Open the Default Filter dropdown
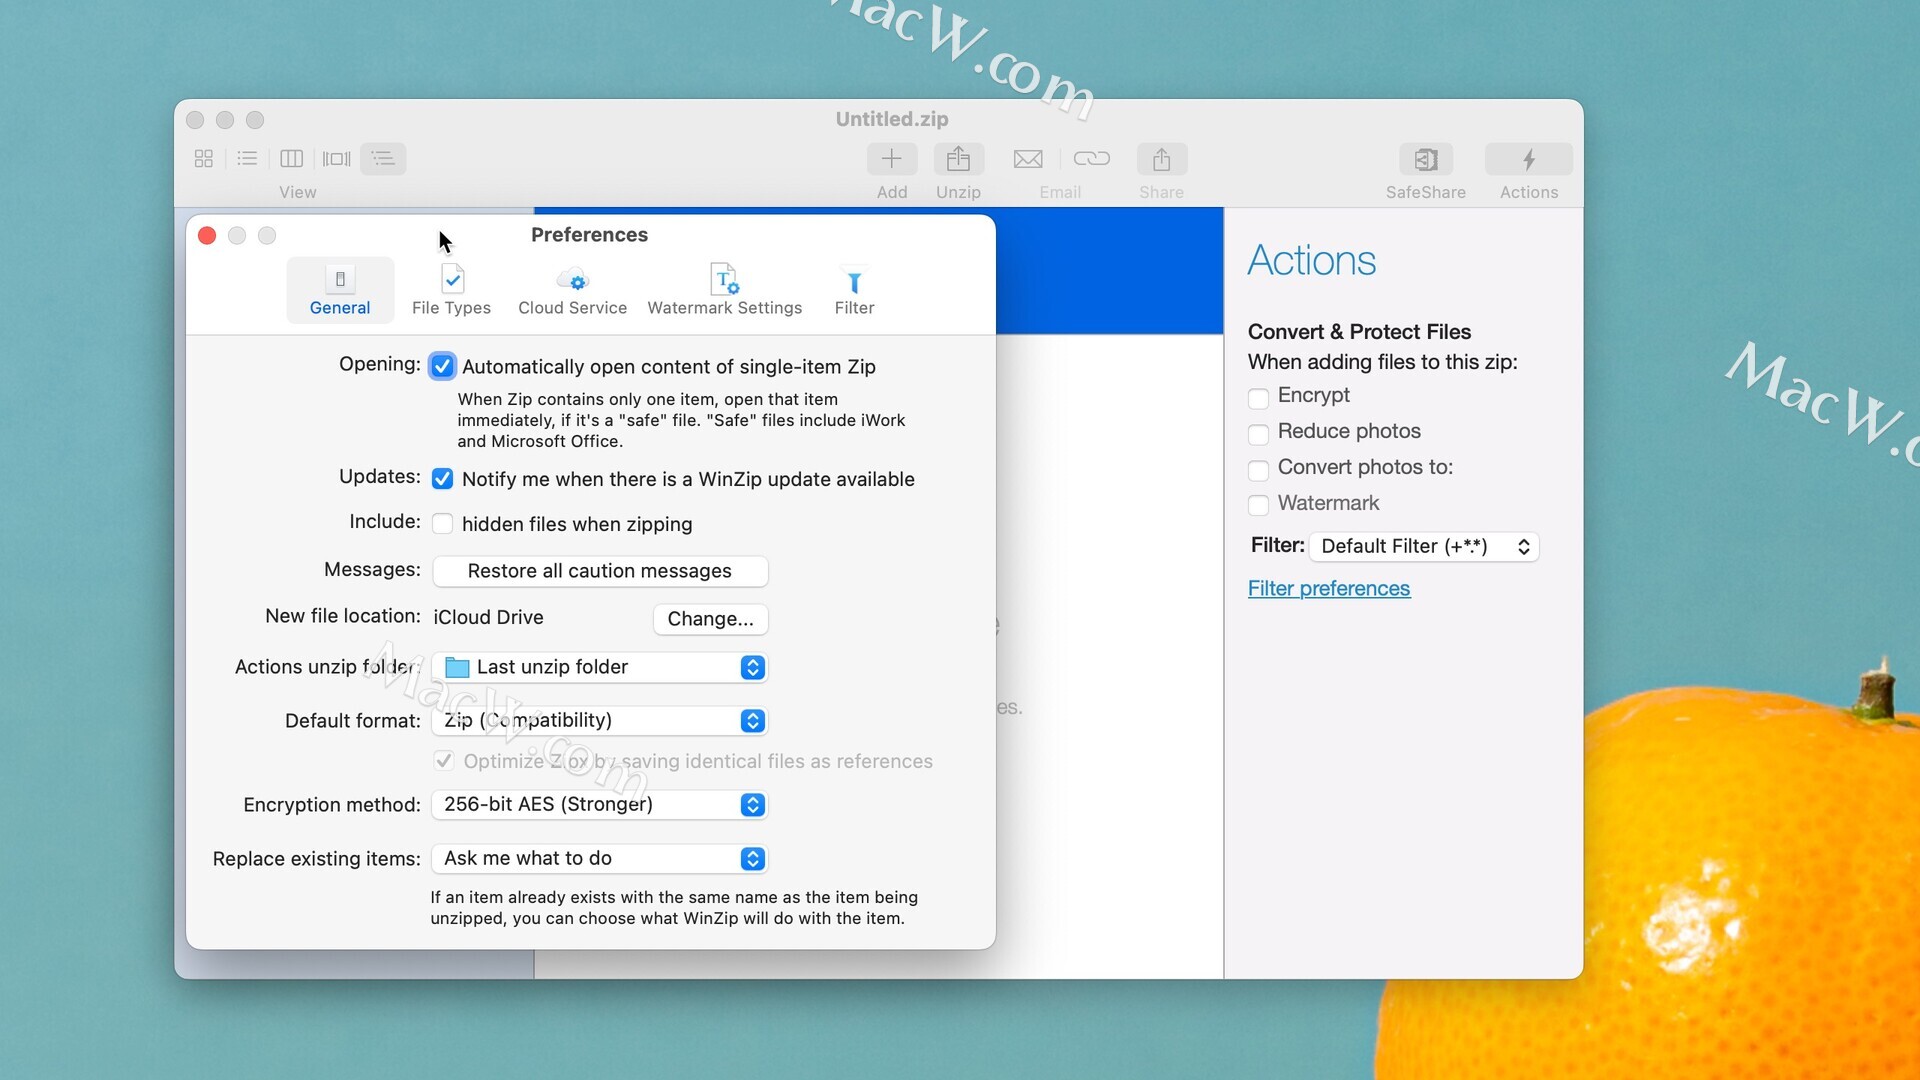This screenshot has height=1080, width=1920. click(1423, 547)
